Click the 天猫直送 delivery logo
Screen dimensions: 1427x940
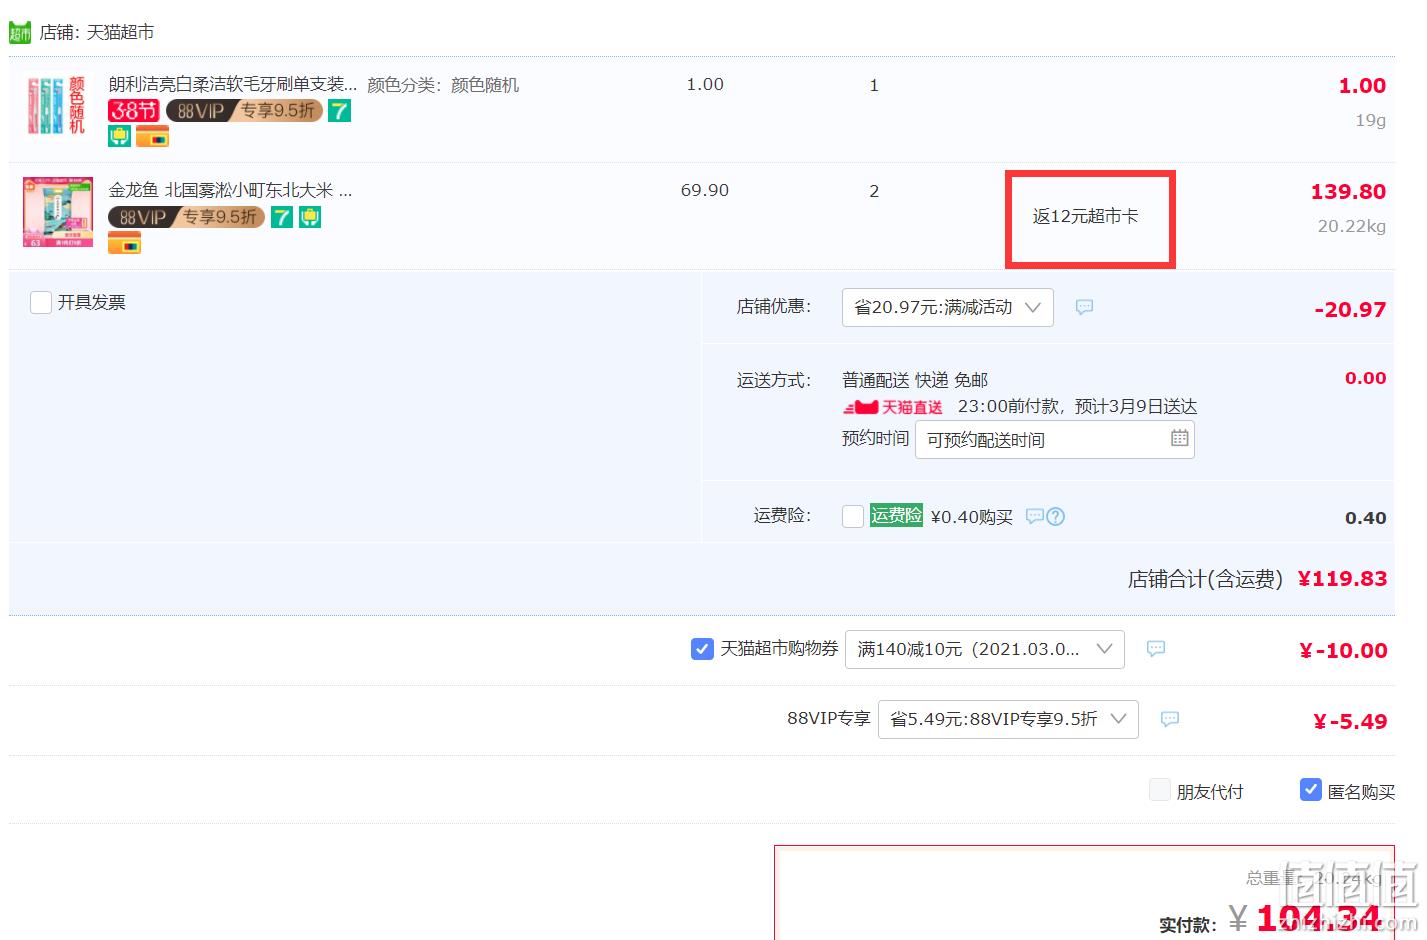point(893,407)
